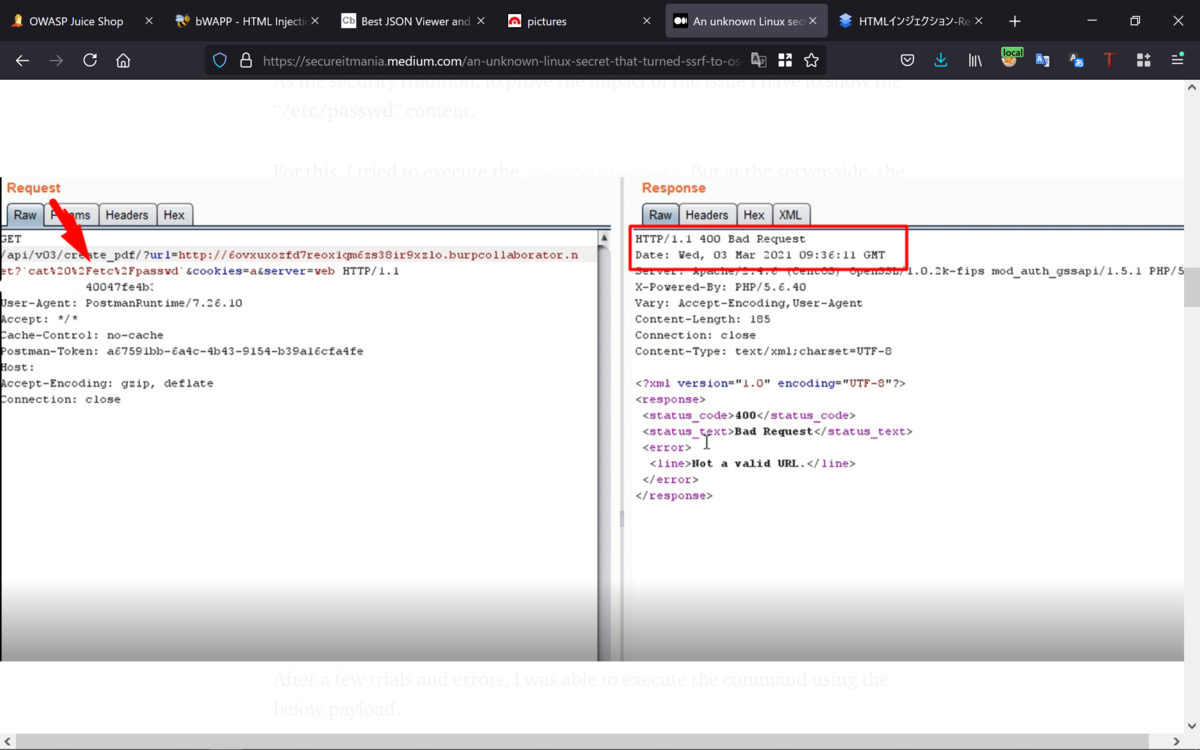
Task: Select Headers tab in Request panel
Action: click(x=127, y=215)
